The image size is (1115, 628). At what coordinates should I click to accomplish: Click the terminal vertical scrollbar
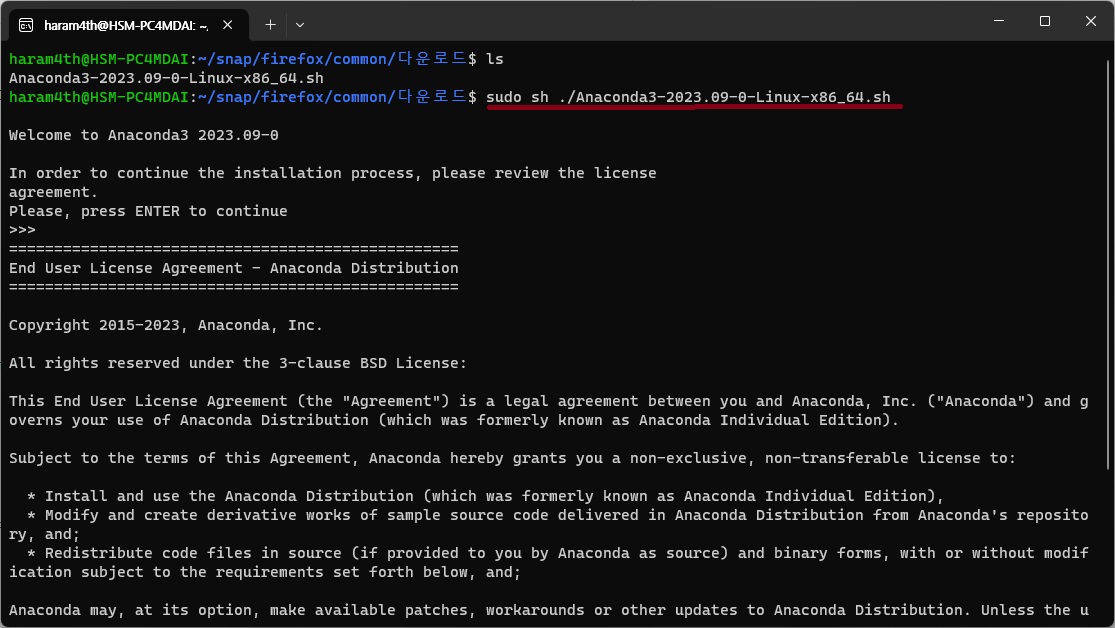pyautogui.click(x=1109, y=265)
